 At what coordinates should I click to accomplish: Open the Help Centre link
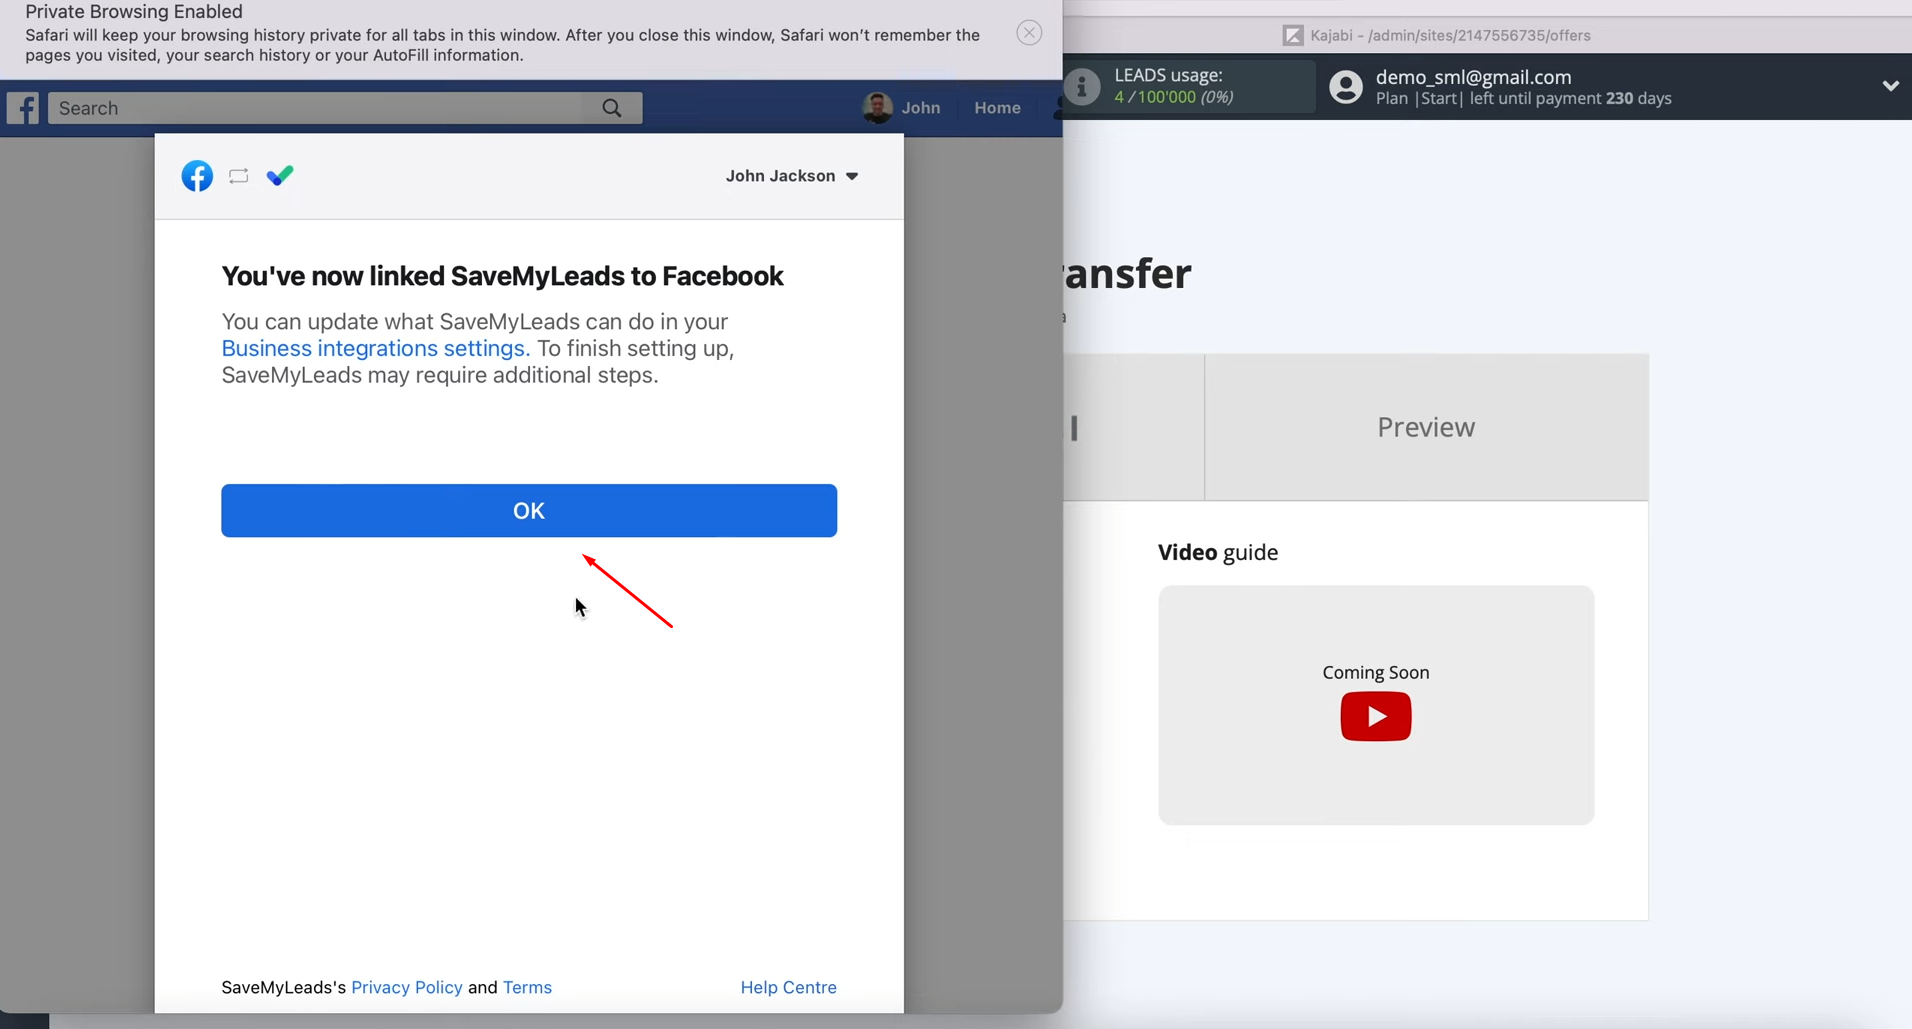pos(788,987)
